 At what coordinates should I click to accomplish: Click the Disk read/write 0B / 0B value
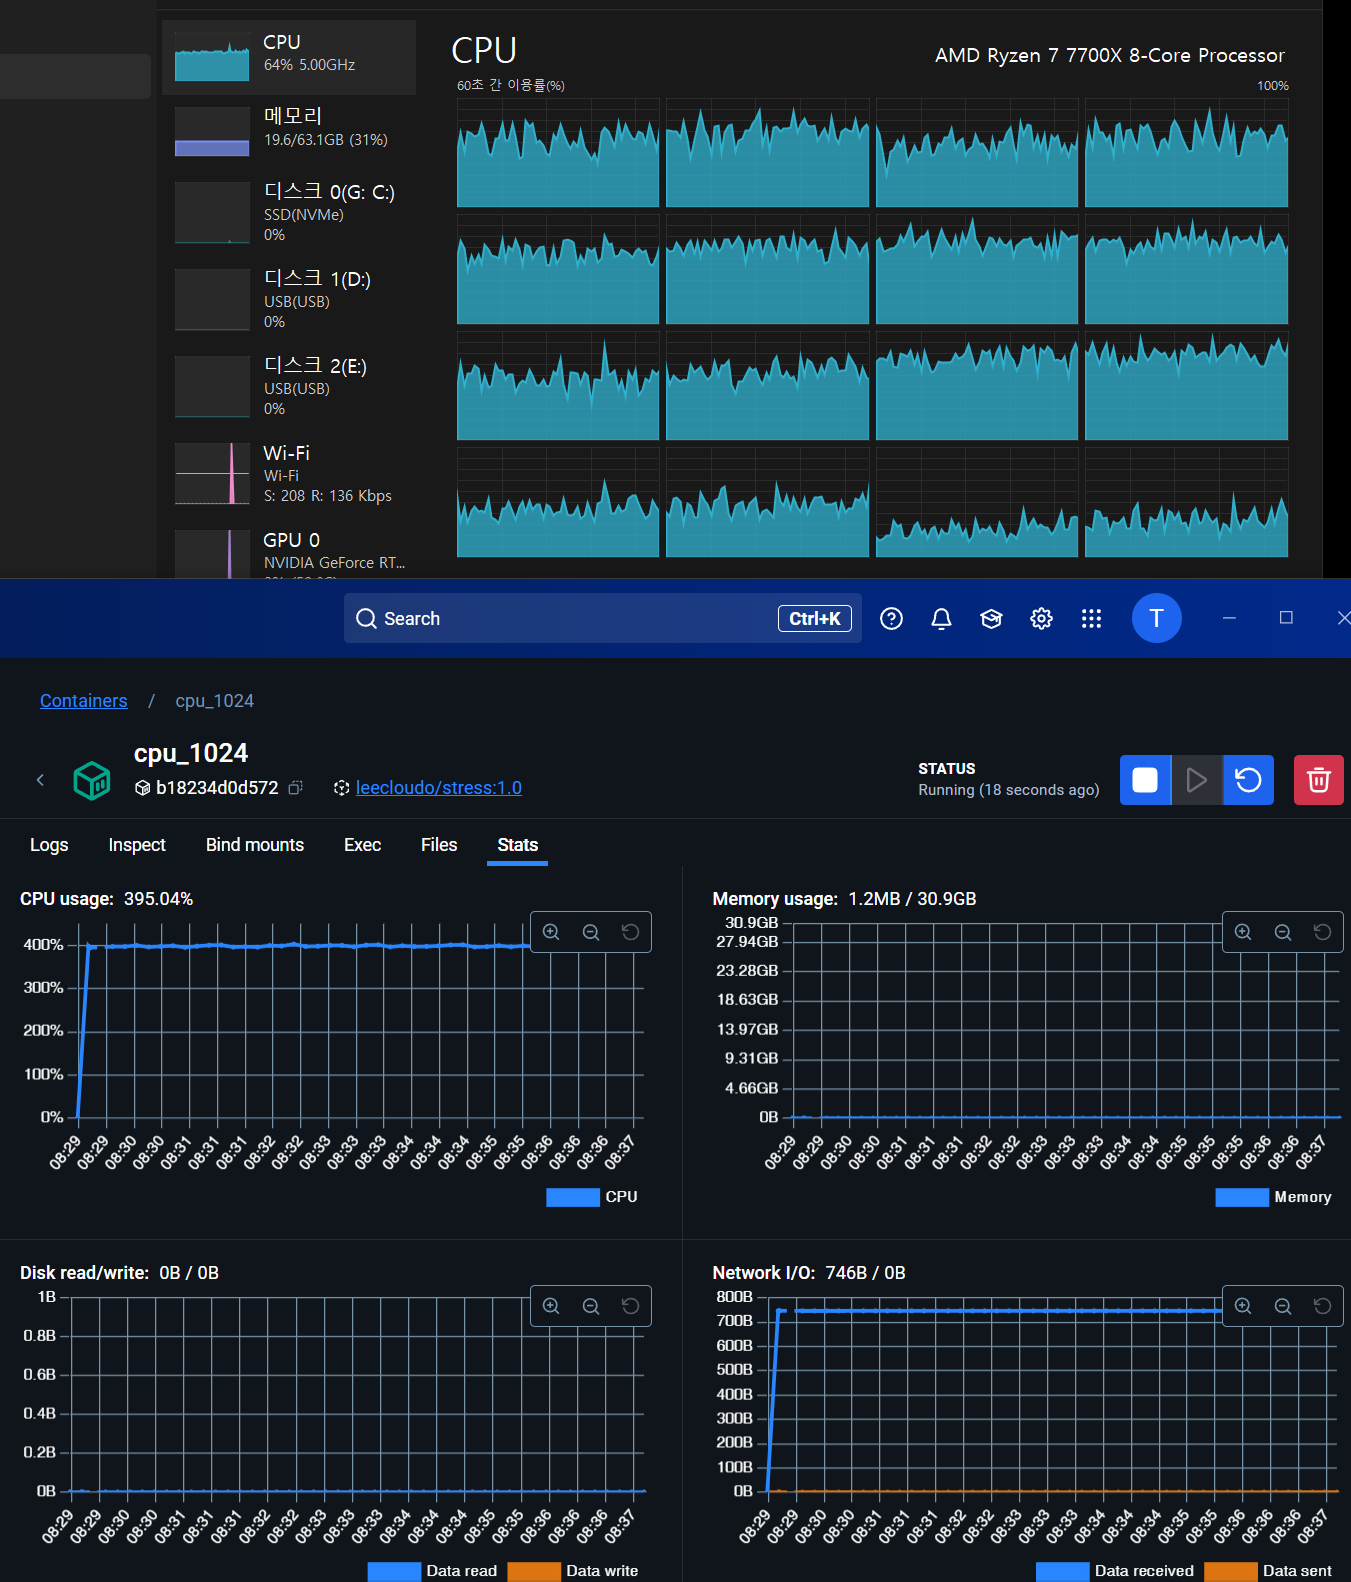189,1273
